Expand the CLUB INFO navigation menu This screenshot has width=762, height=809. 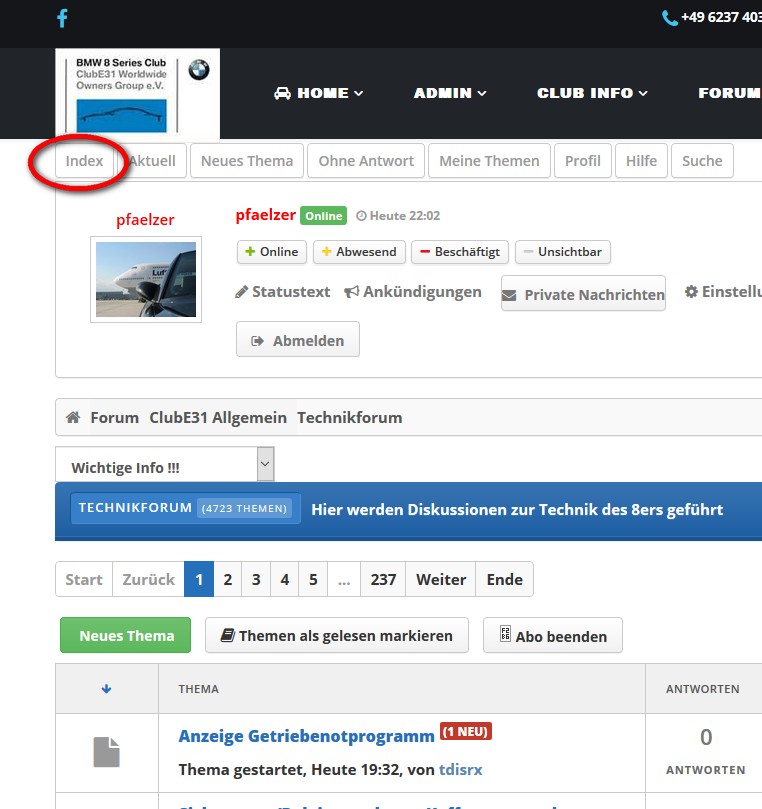click(x=592, y=93)
